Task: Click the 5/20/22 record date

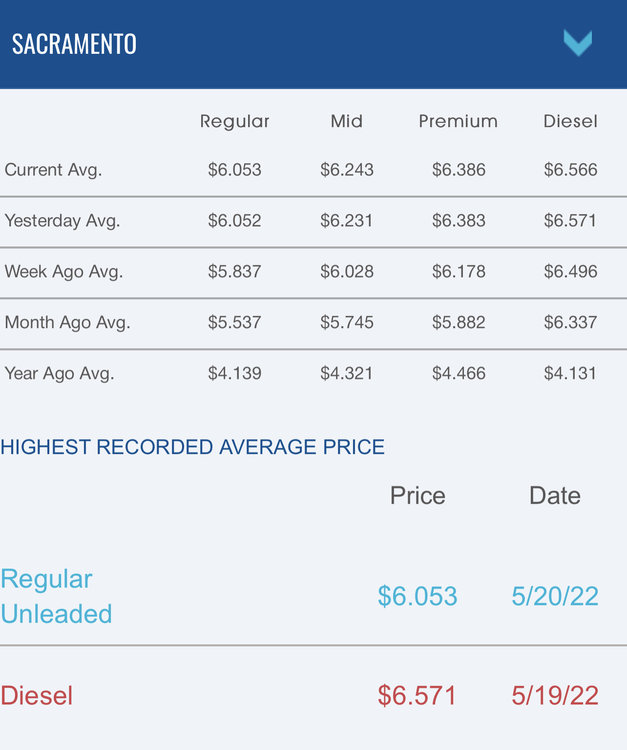Action: point(554,597)
